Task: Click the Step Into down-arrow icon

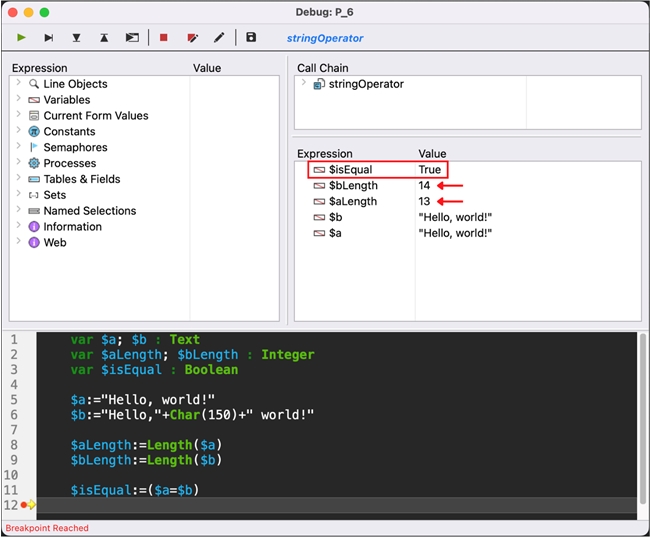Action: (76, 38)
